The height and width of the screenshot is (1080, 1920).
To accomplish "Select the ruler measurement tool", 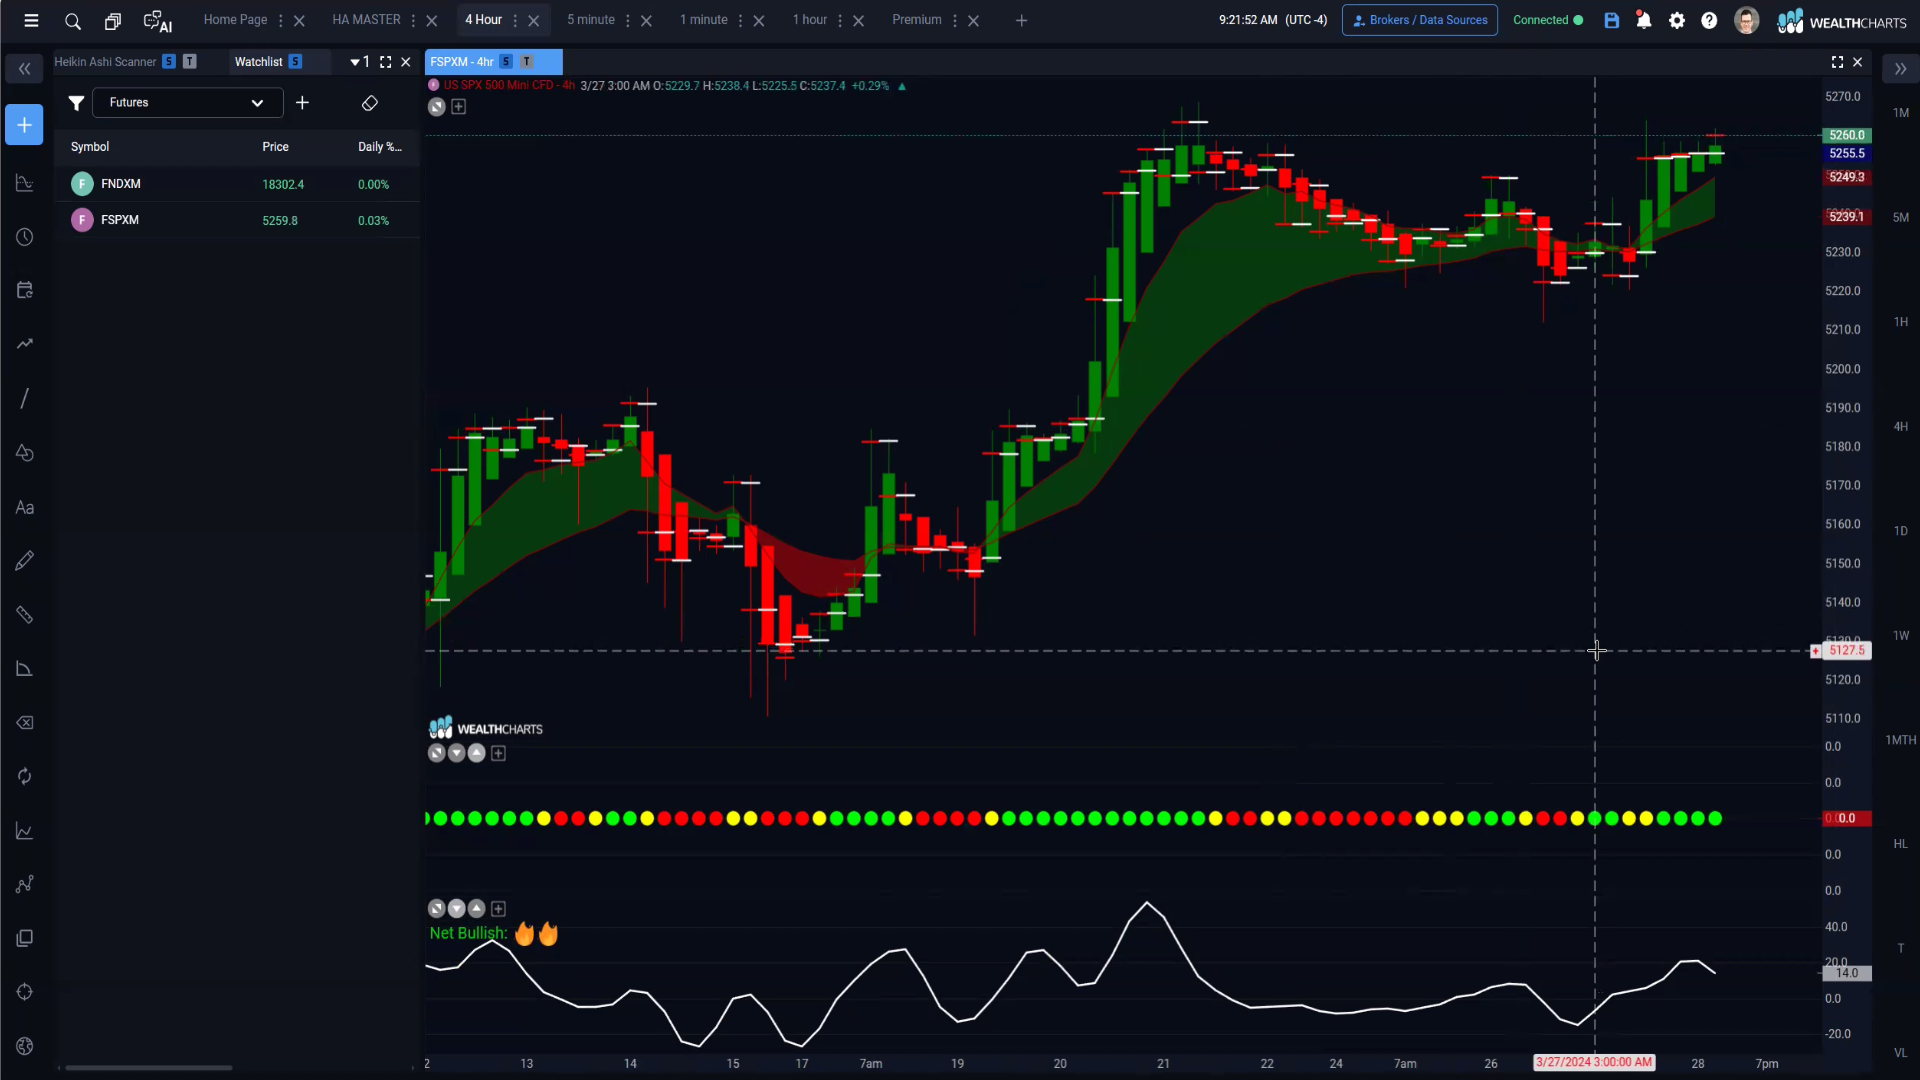I will click(25, 614).
